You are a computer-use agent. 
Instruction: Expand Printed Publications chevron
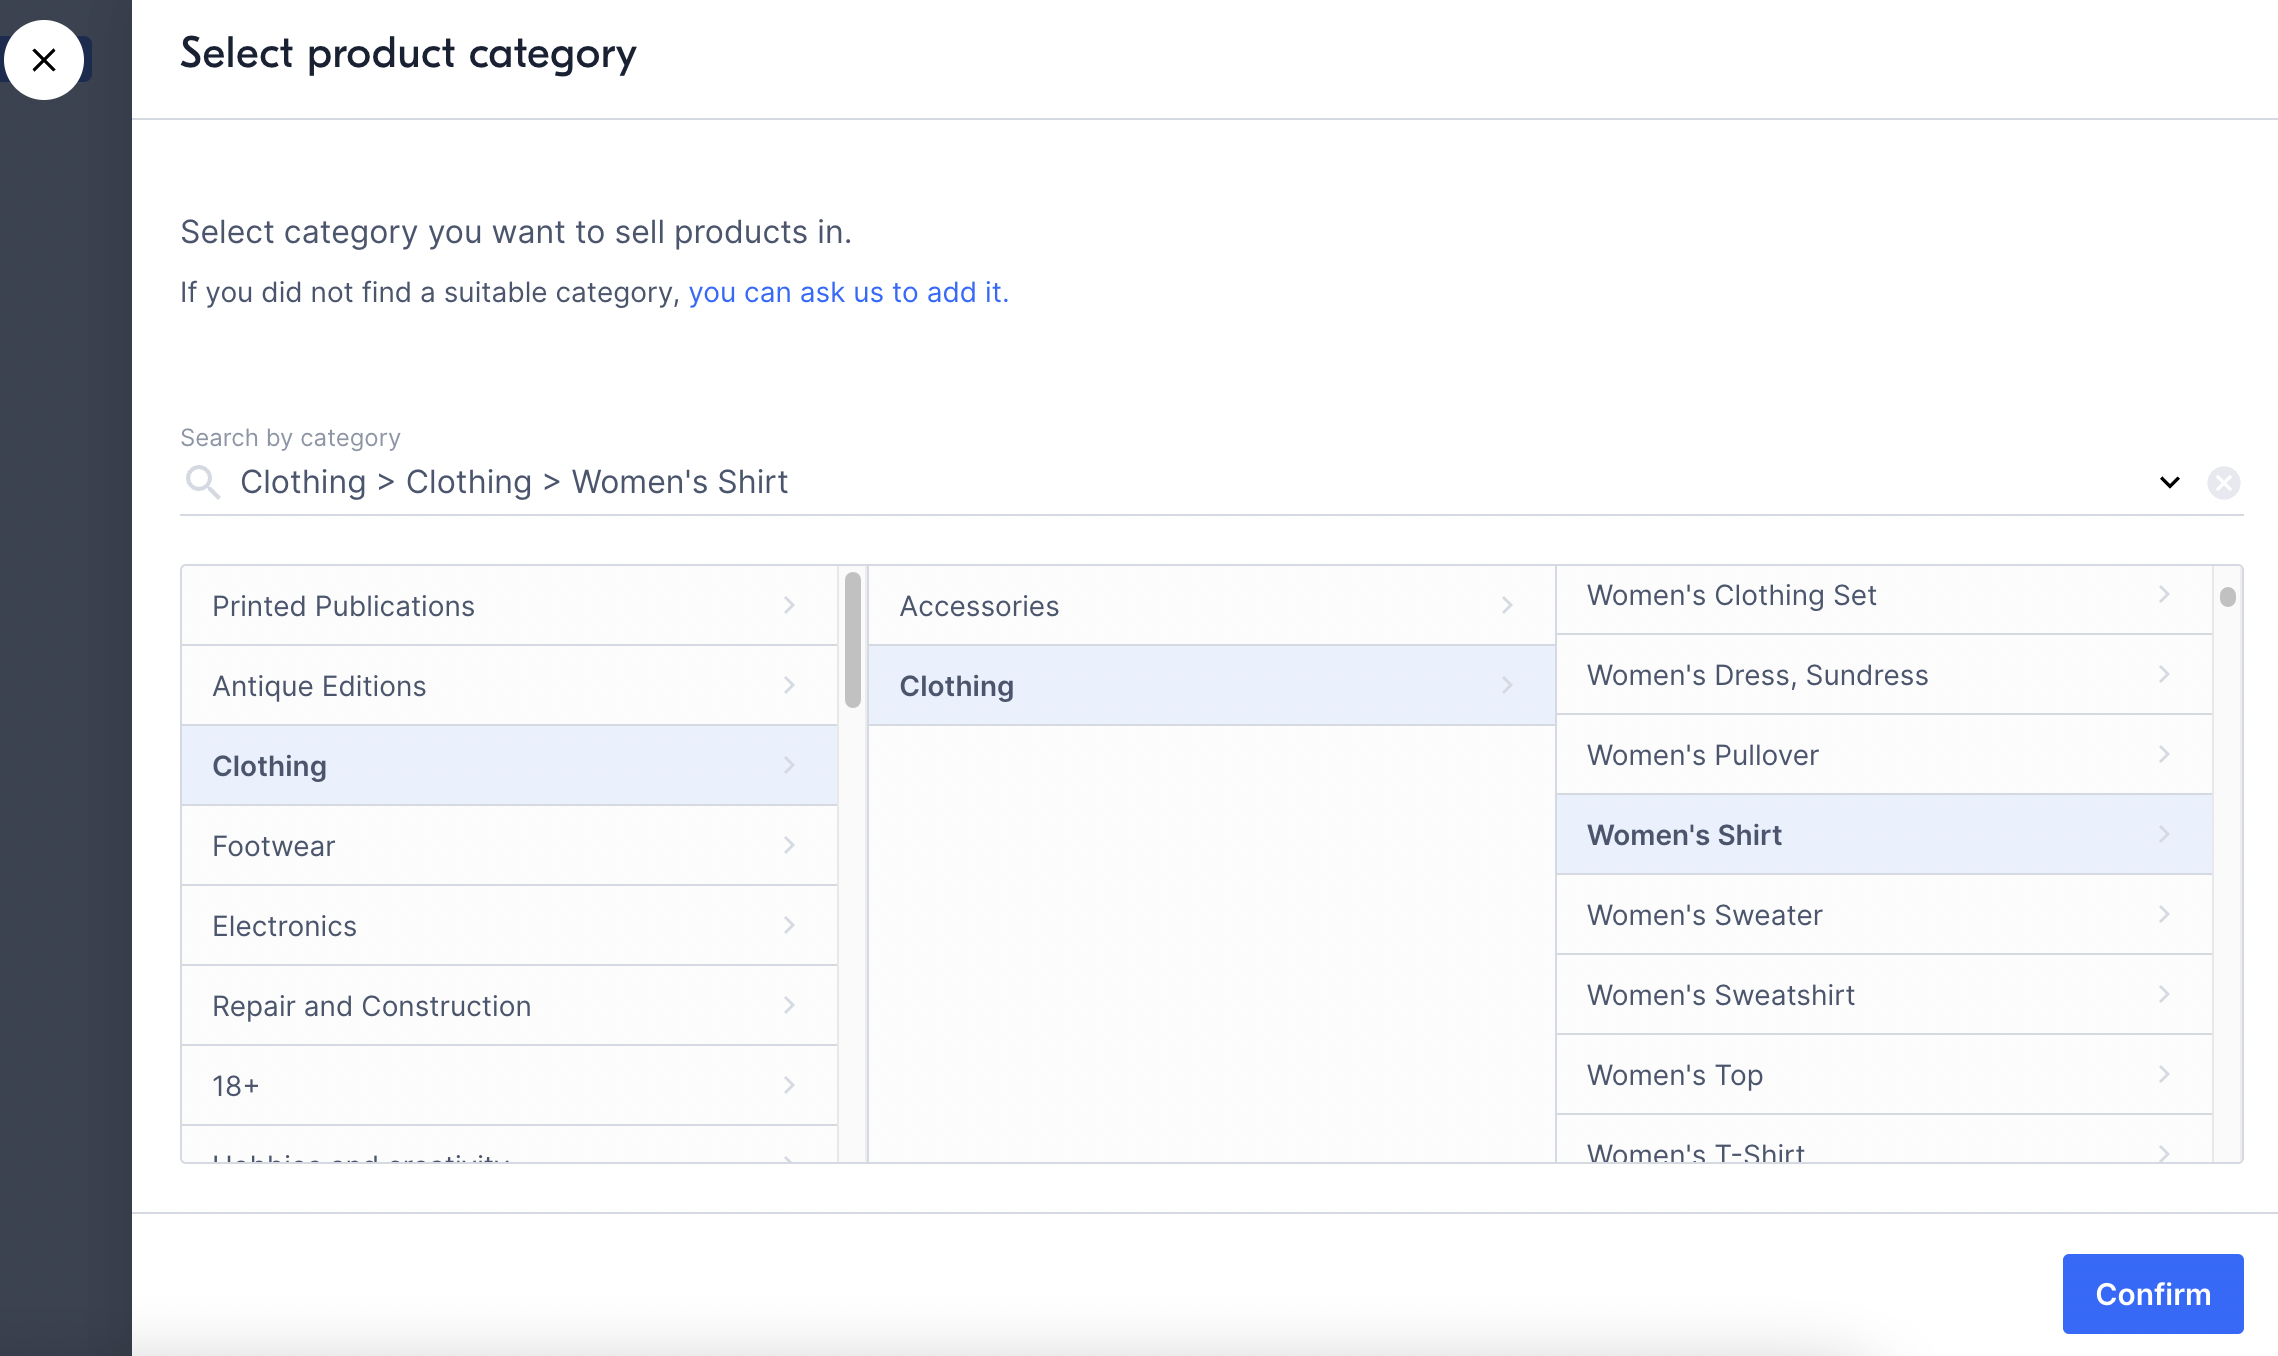coord(789,605)
